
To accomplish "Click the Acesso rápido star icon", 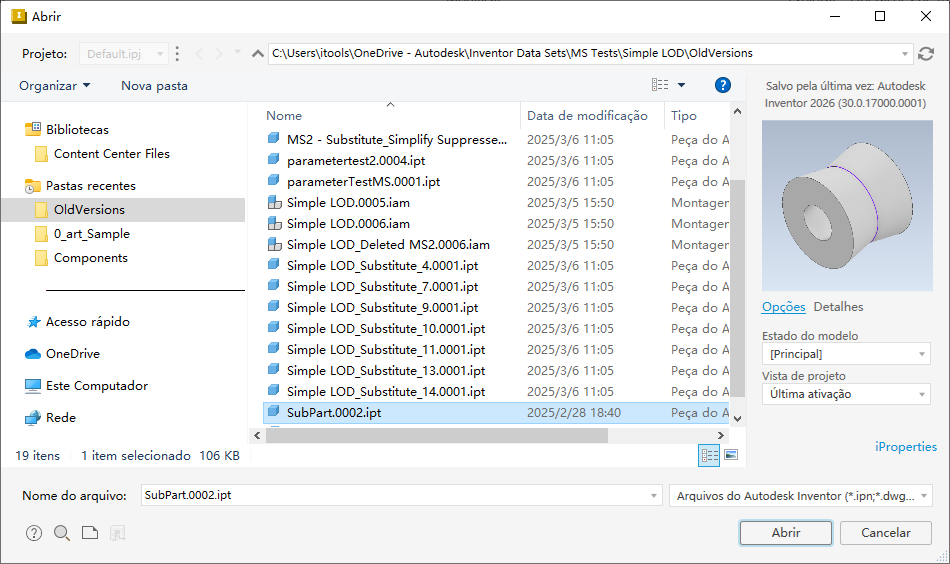I will pos(34,322).
